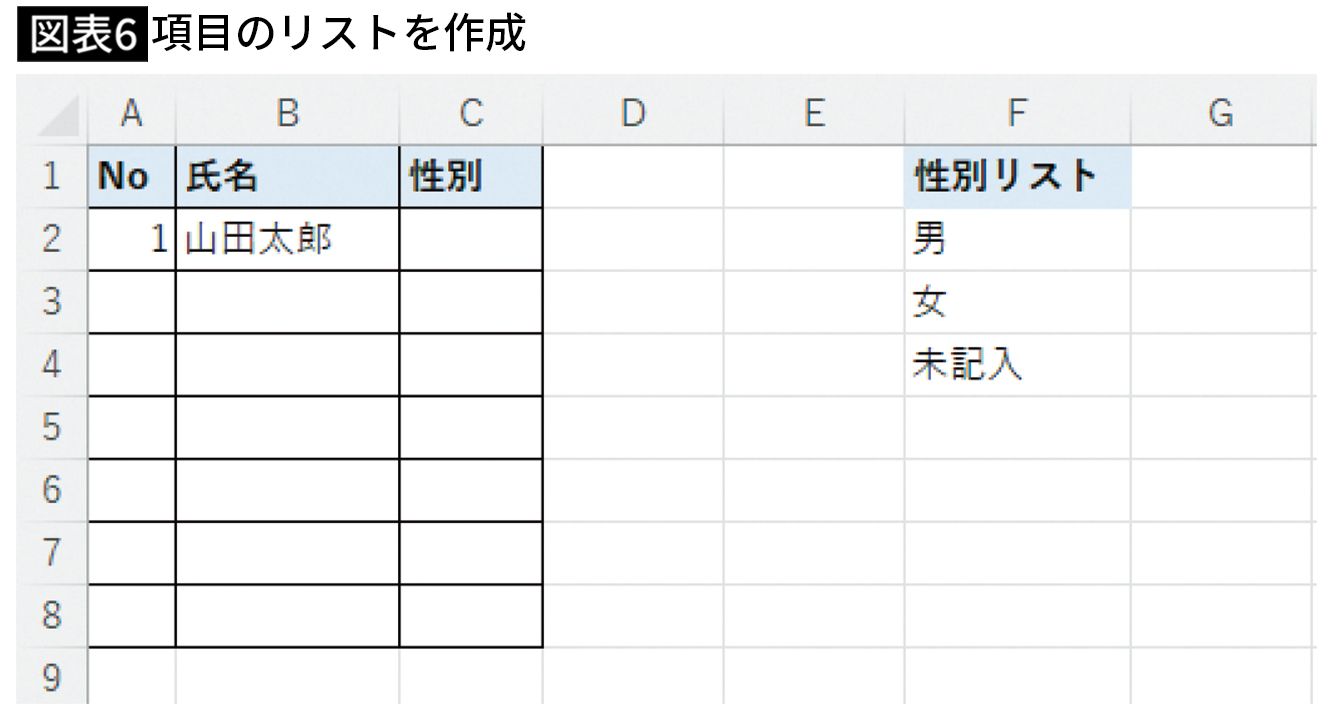
Task: Select column C header
Action: (471, 115)
